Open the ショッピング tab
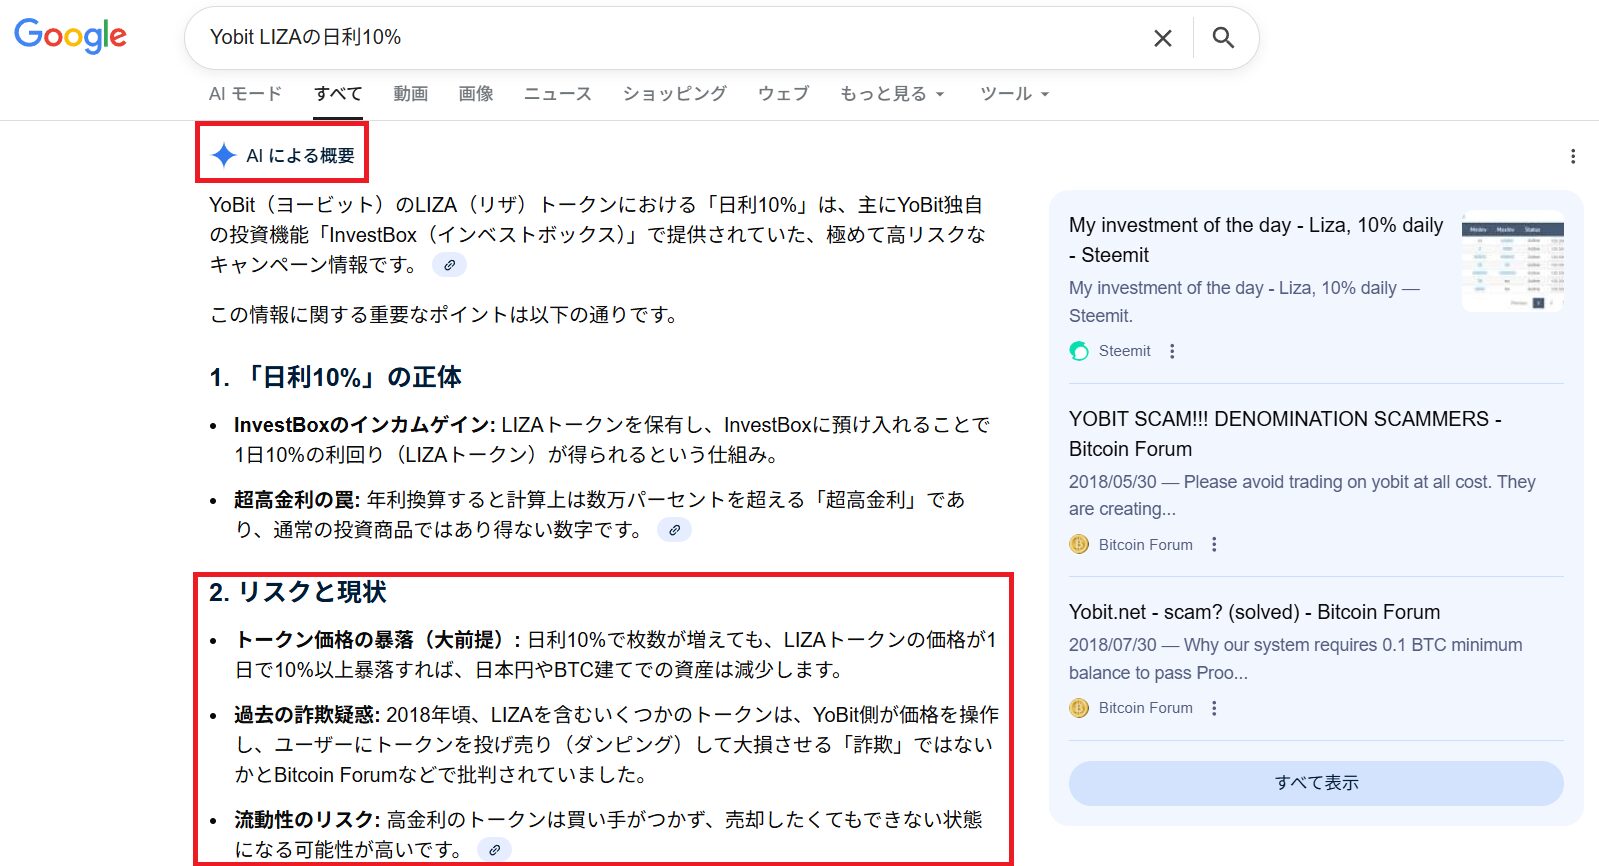 674,94
